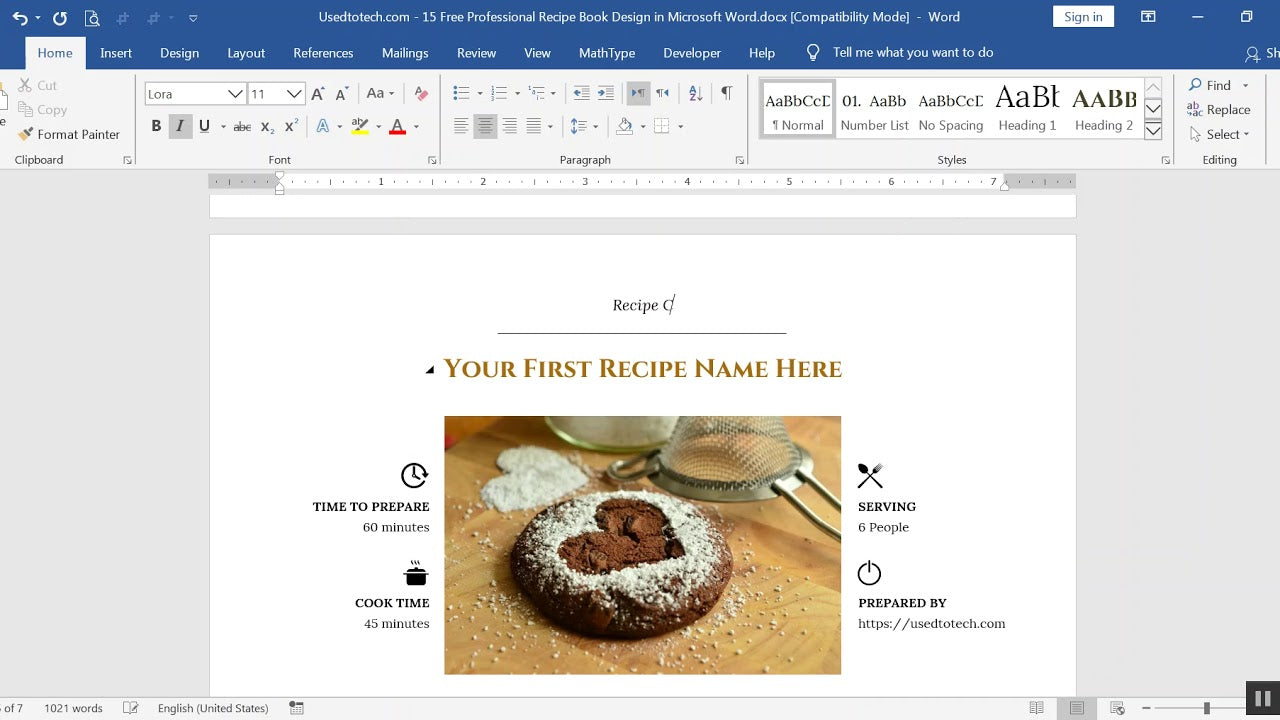
Task: Apply superscript formatting
Action: [291, 127]
